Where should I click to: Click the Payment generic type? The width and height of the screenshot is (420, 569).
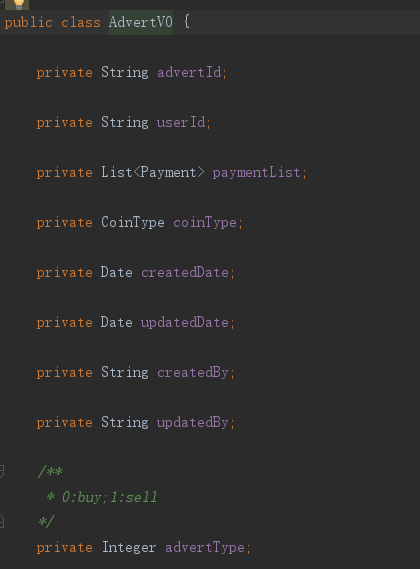pos(168,172)
